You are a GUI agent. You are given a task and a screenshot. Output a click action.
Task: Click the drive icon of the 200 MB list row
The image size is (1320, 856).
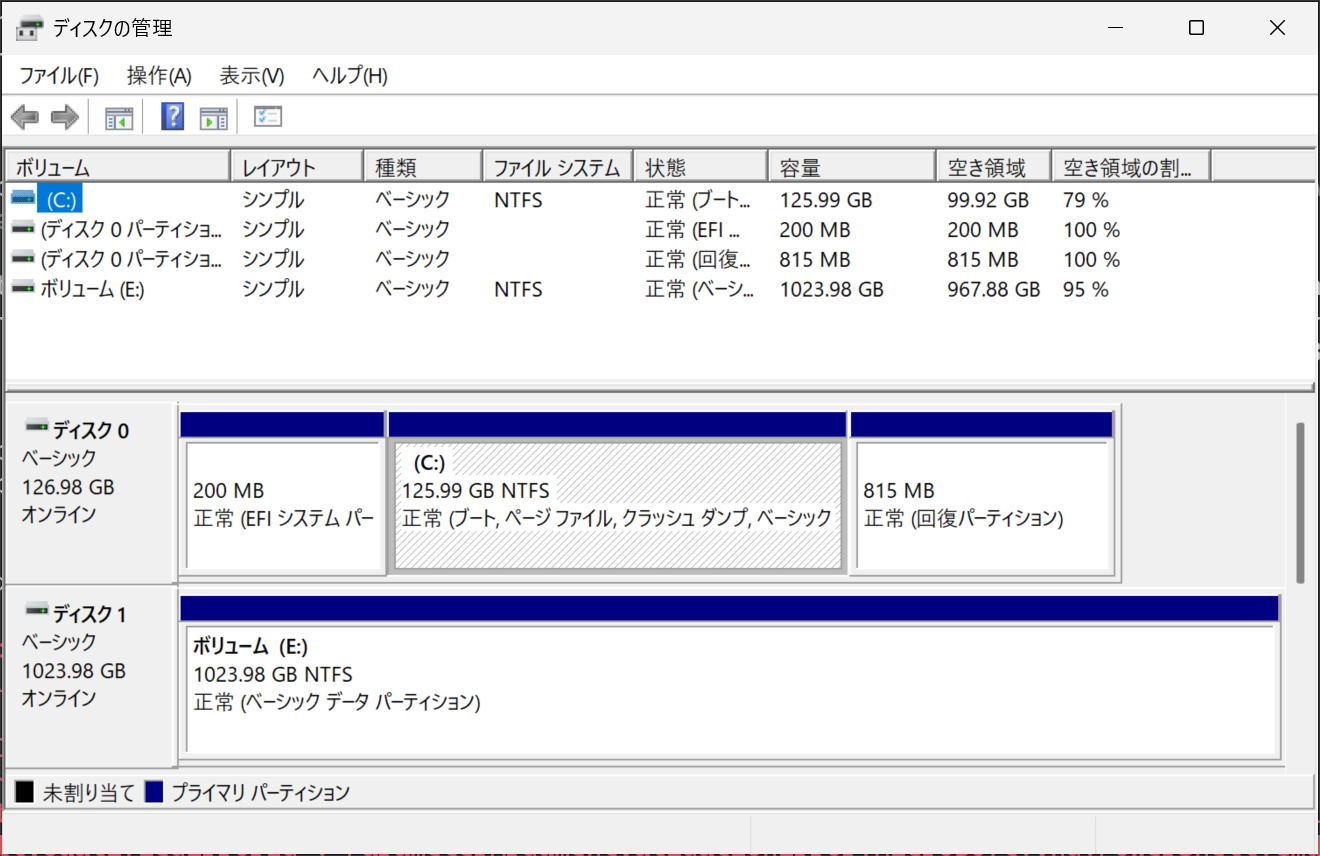[24, 228]
